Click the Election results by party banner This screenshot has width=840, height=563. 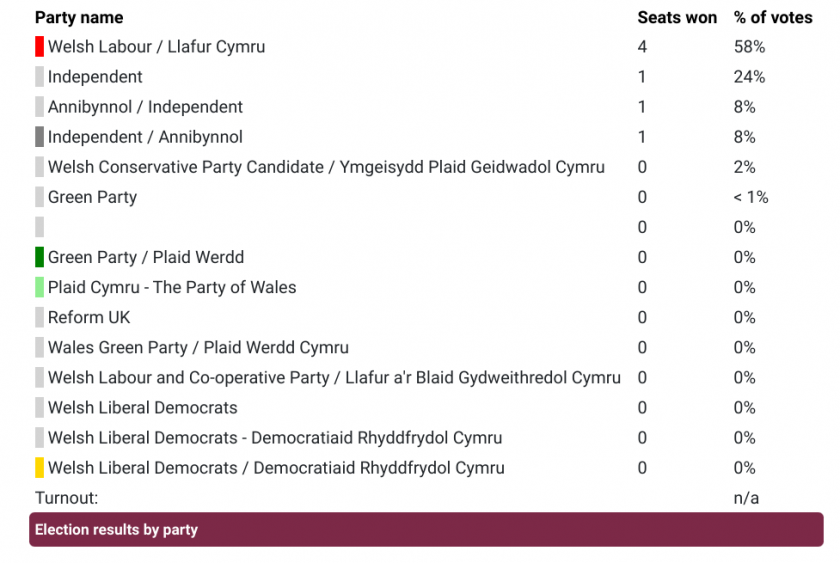[x=426, y=529]
